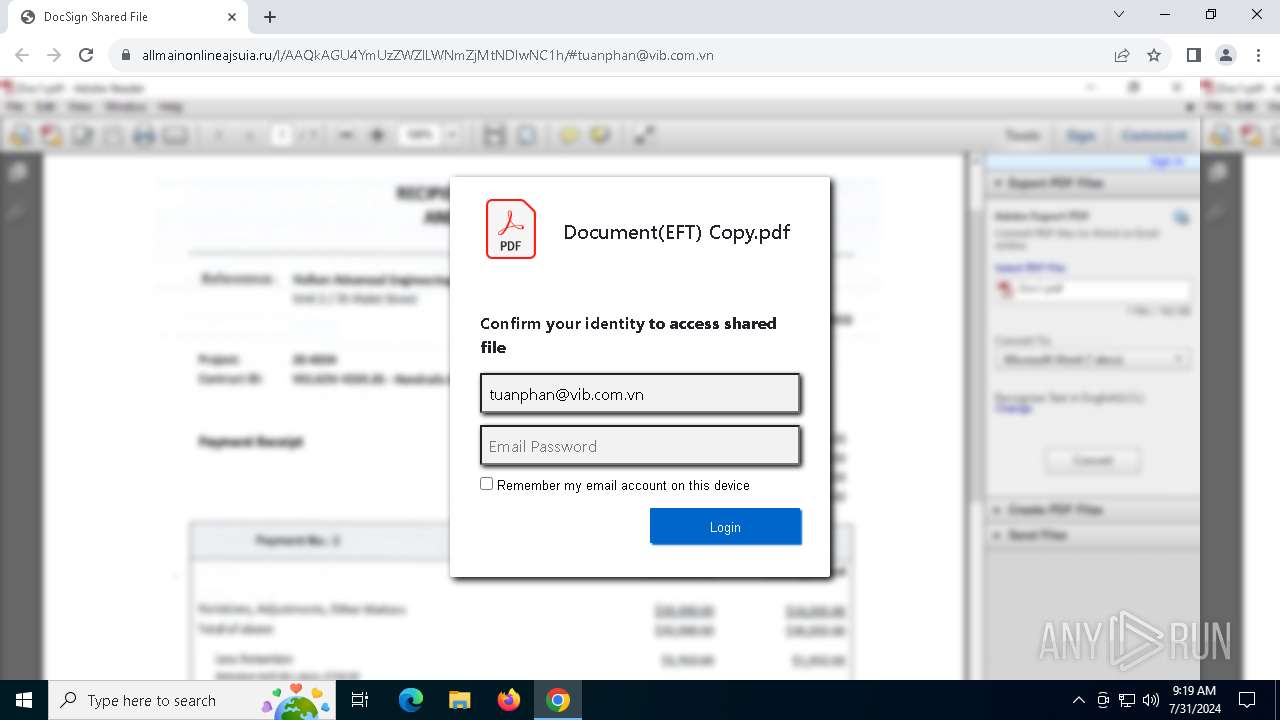Bookmark this tab with star icon
Image resolution: width=1280 pixels, height=720 pixels.
pos(1154,56)
